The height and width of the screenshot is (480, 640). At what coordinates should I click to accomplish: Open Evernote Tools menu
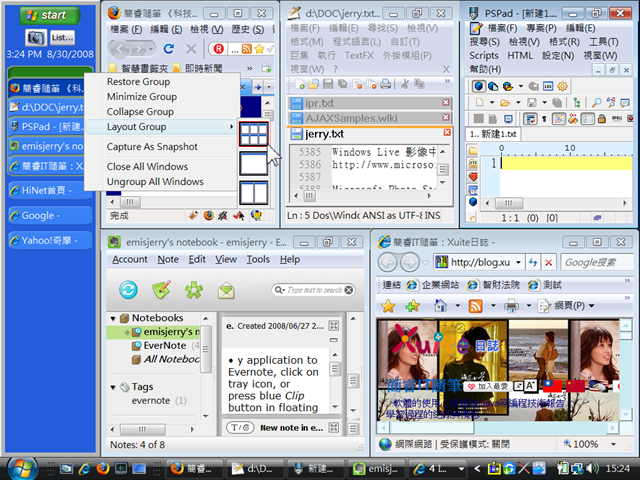pos(258,259)
